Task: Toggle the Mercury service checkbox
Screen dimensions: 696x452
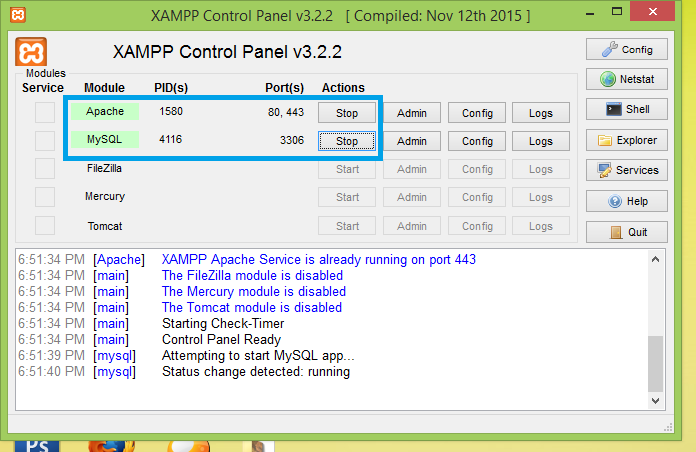Action: (x=45, y=197)
